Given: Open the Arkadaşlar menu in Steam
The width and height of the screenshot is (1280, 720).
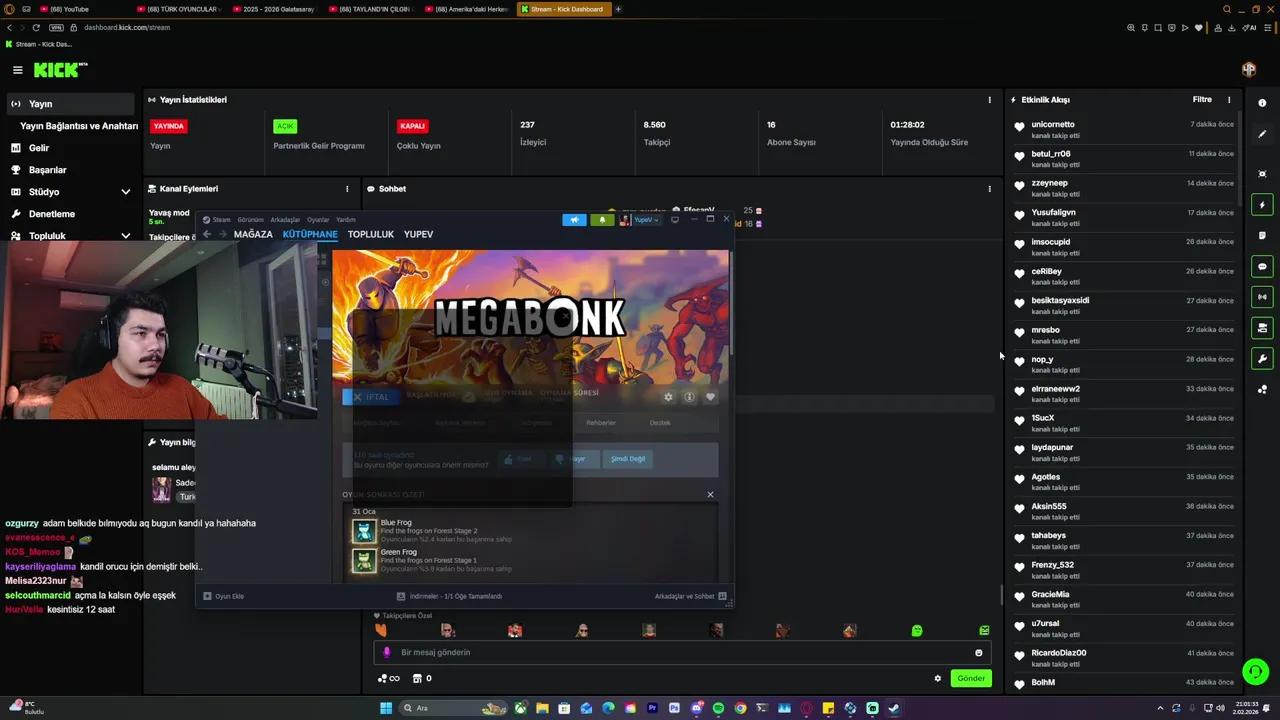Looking at the screenshot, I should [x=285, y=220].
